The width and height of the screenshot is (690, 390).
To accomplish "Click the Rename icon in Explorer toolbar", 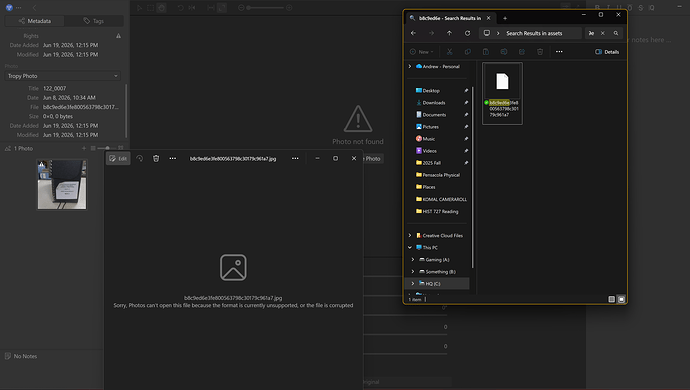I will pos(503,52).
